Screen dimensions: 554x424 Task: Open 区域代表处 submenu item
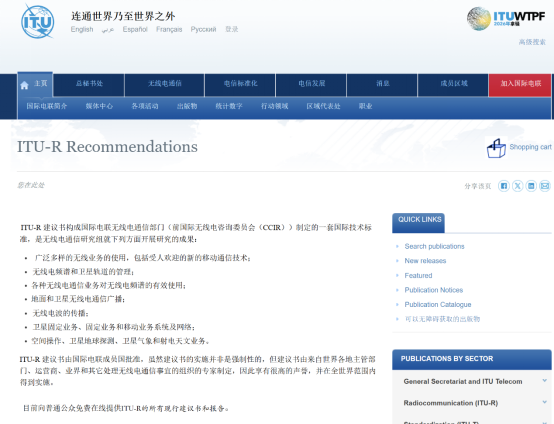point(323,106)
